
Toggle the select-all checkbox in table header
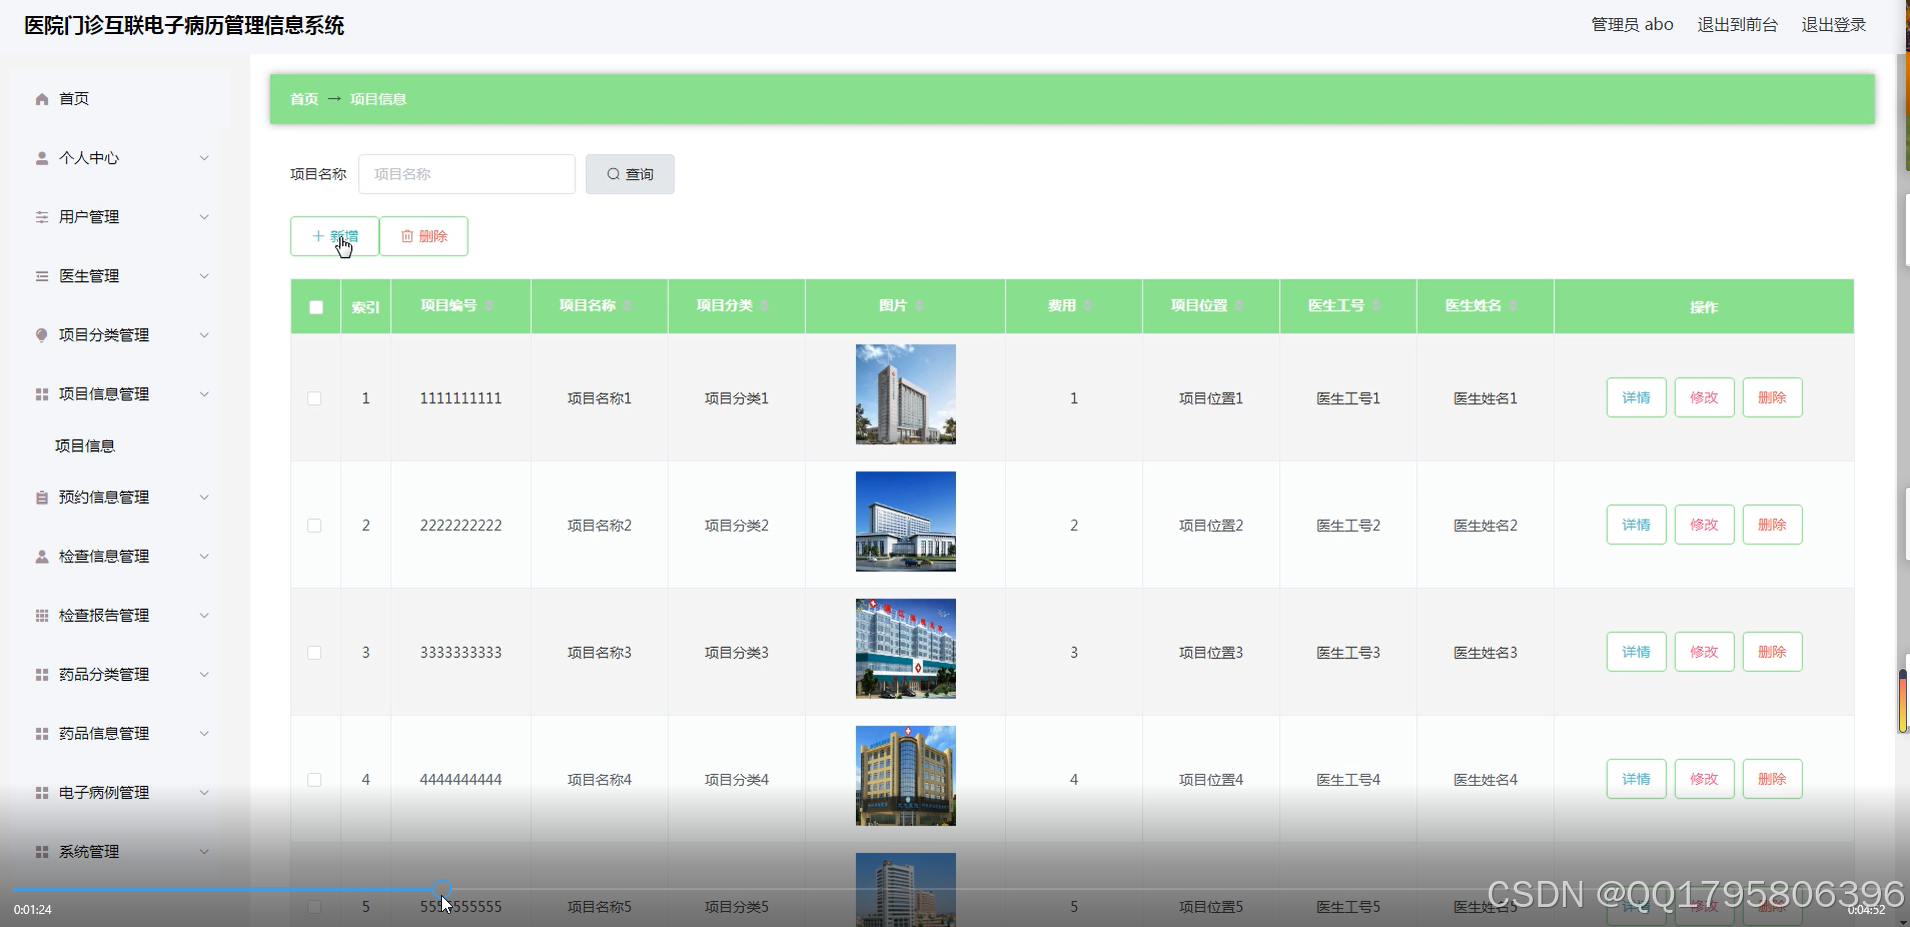tap(316, 307)
